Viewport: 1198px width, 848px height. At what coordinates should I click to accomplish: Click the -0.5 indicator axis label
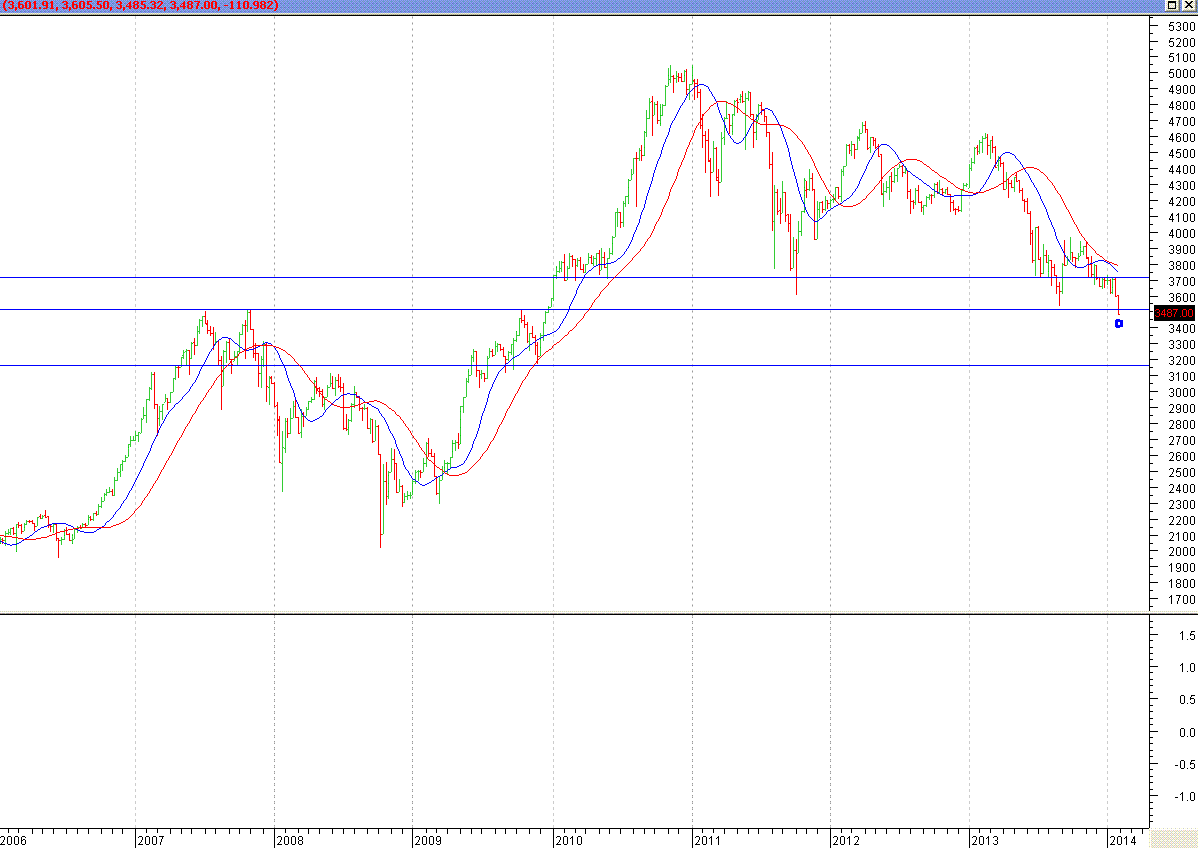[x=1185, y=764]
